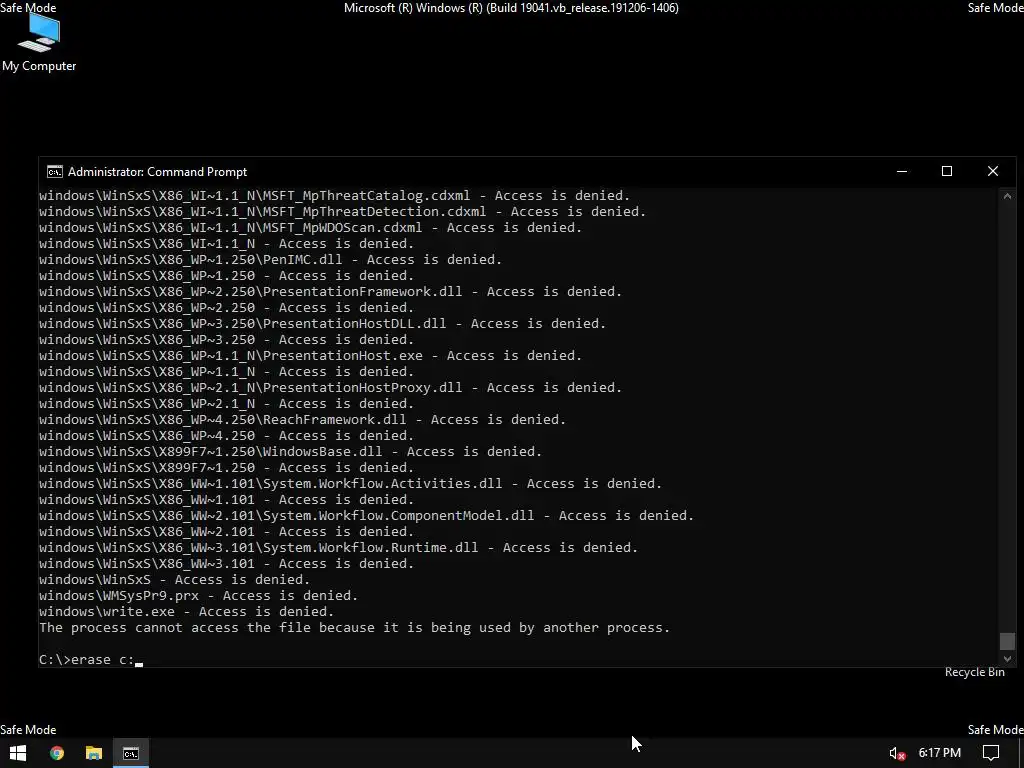Viewport: 1024px width, 768px height.
Task: Click 'The process cannot access the file' message
Action: point(355,628)
